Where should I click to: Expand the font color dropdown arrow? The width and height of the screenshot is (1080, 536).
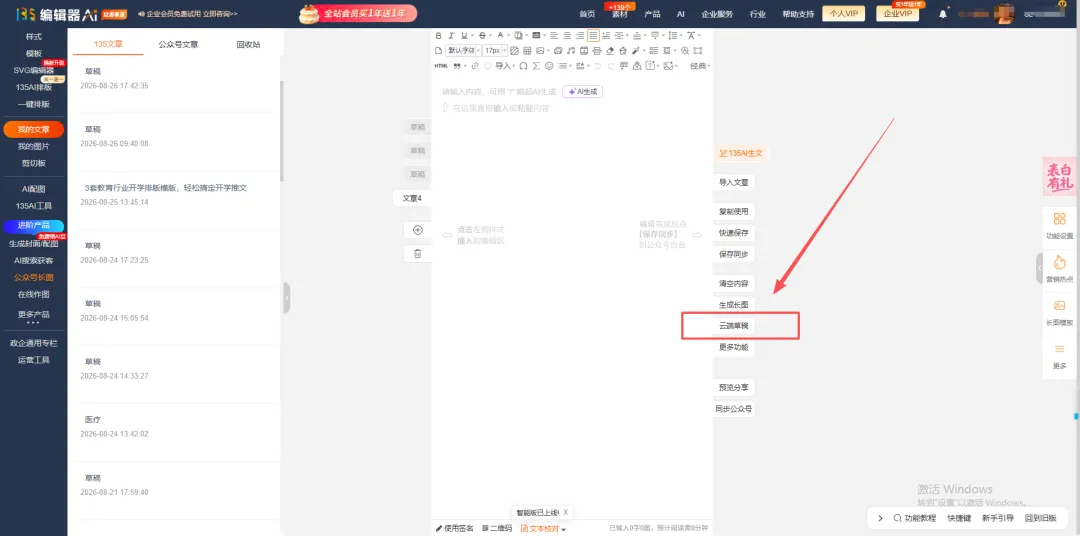pyautogui.click(x=508, y=35)
